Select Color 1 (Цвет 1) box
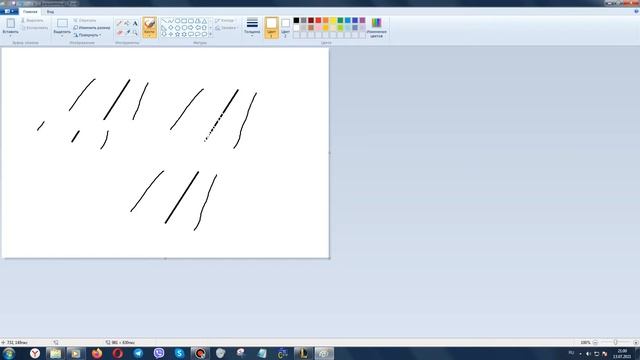The height and width of the screenshot is (360, 640). (271, 27)
